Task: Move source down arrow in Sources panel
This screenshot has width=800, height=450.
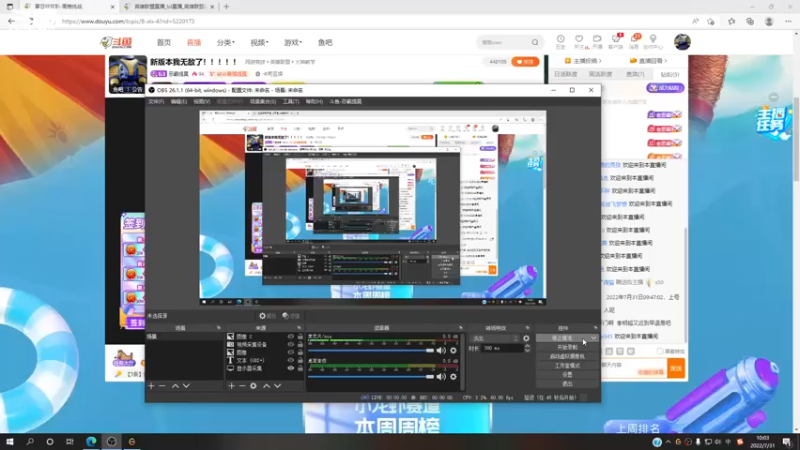Action: (x=278, y=386)
